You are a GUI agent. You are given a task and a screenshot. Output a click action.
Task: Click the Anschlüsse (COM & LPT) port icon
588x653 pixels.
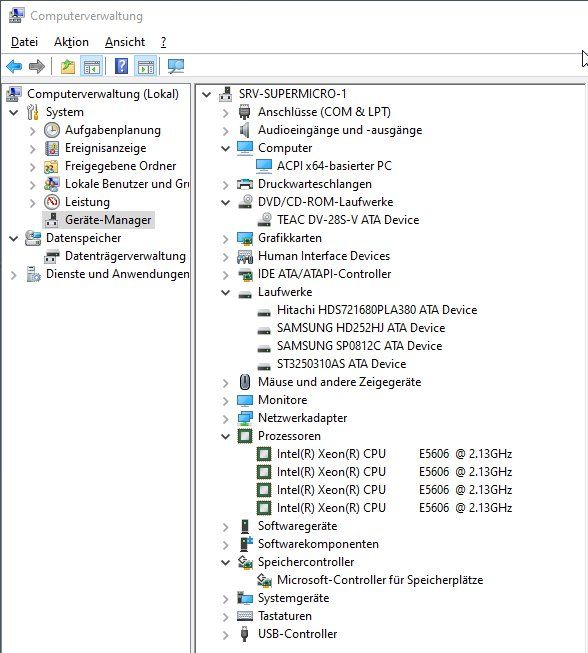click(x=244, y=112)
